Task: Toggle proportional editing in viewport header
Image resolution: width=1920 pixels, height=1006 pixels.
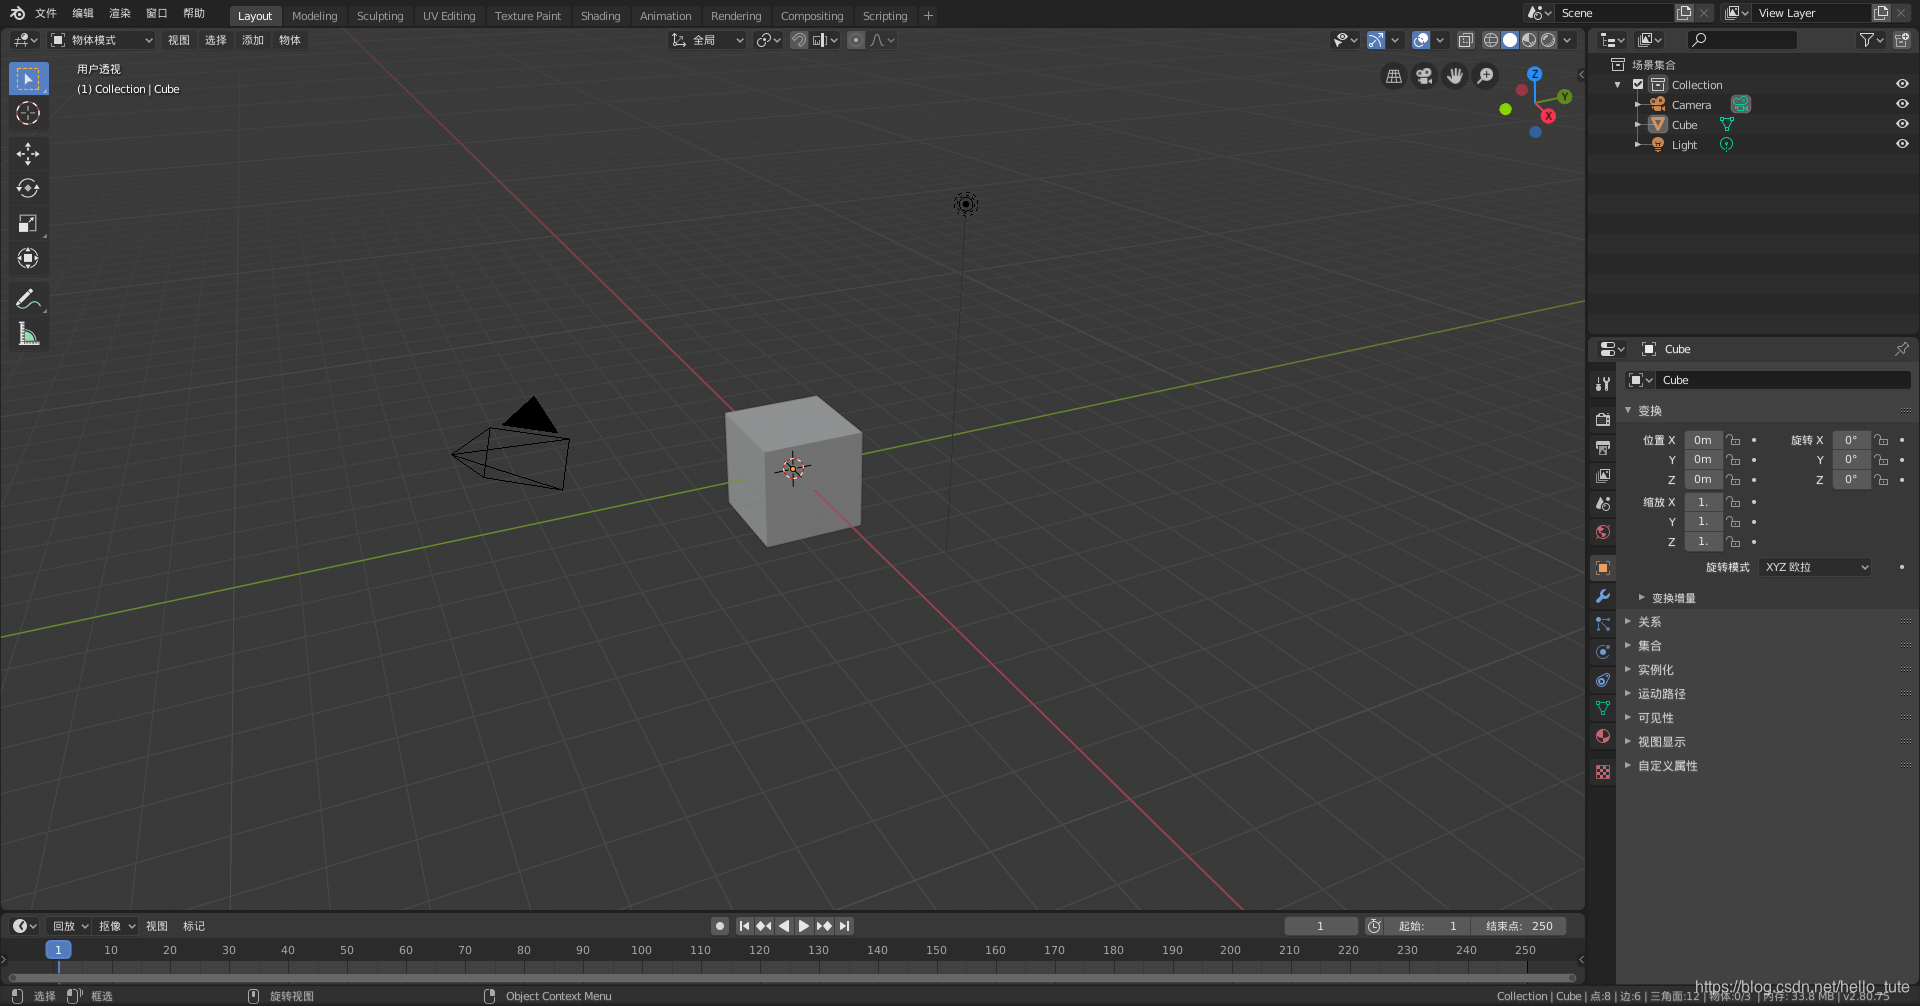Action: pyautogui.click(x=856, y=40)
